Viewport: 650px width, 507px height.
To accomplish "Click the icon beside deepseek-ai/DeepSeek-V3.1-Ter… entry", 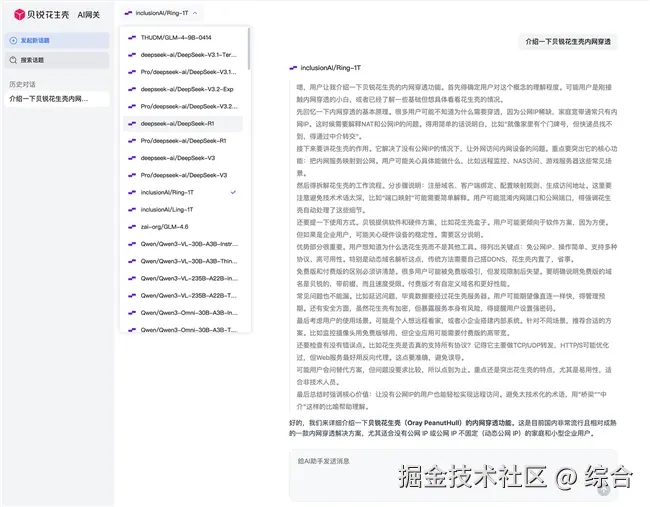I will [132, 55].
